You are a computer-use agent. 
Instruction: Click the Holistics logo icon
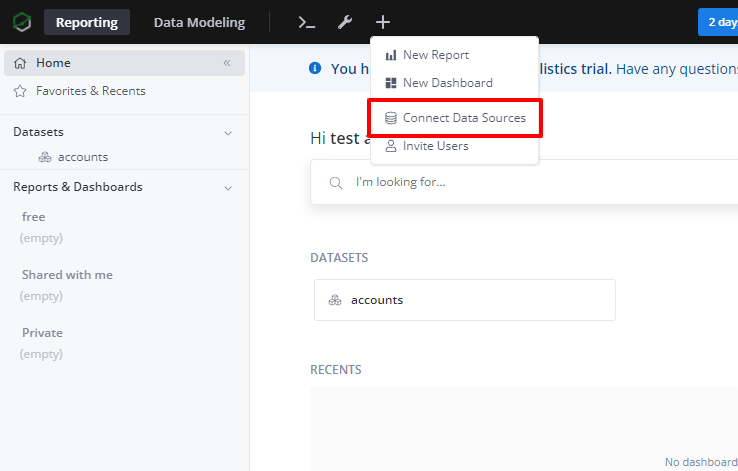[x=22, y=22]
